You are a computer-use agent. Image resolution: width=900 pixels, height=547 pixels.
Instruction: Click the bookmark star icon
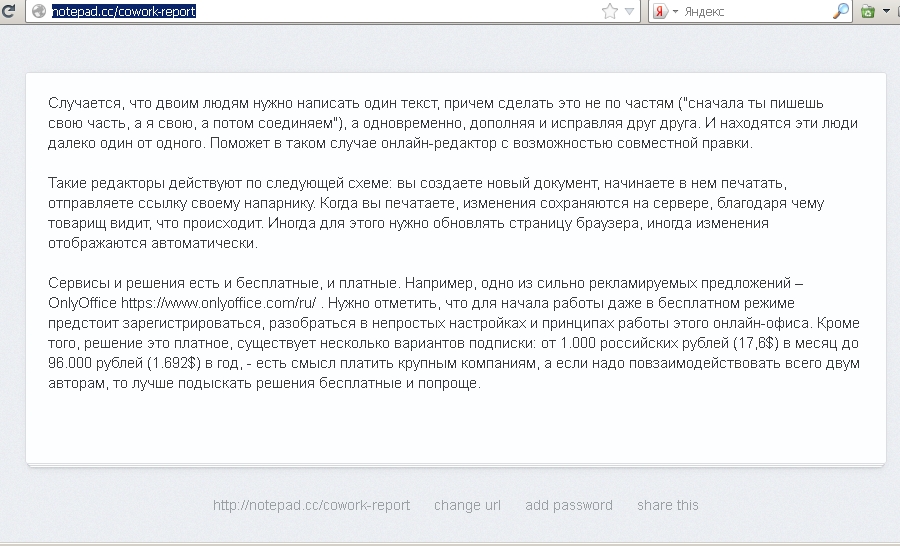click(x=610, y=11)
